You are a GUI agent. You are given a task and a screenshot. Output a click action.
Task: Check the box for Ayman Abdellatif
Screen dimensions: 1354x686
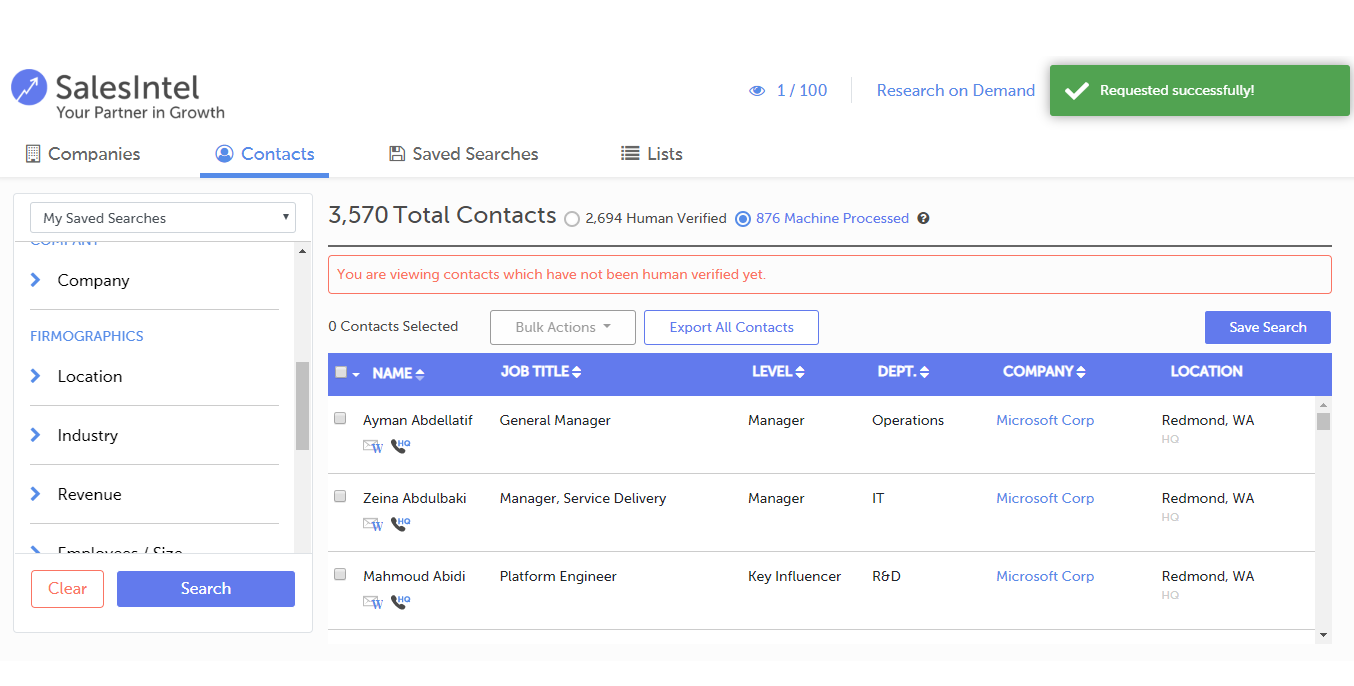340,418
